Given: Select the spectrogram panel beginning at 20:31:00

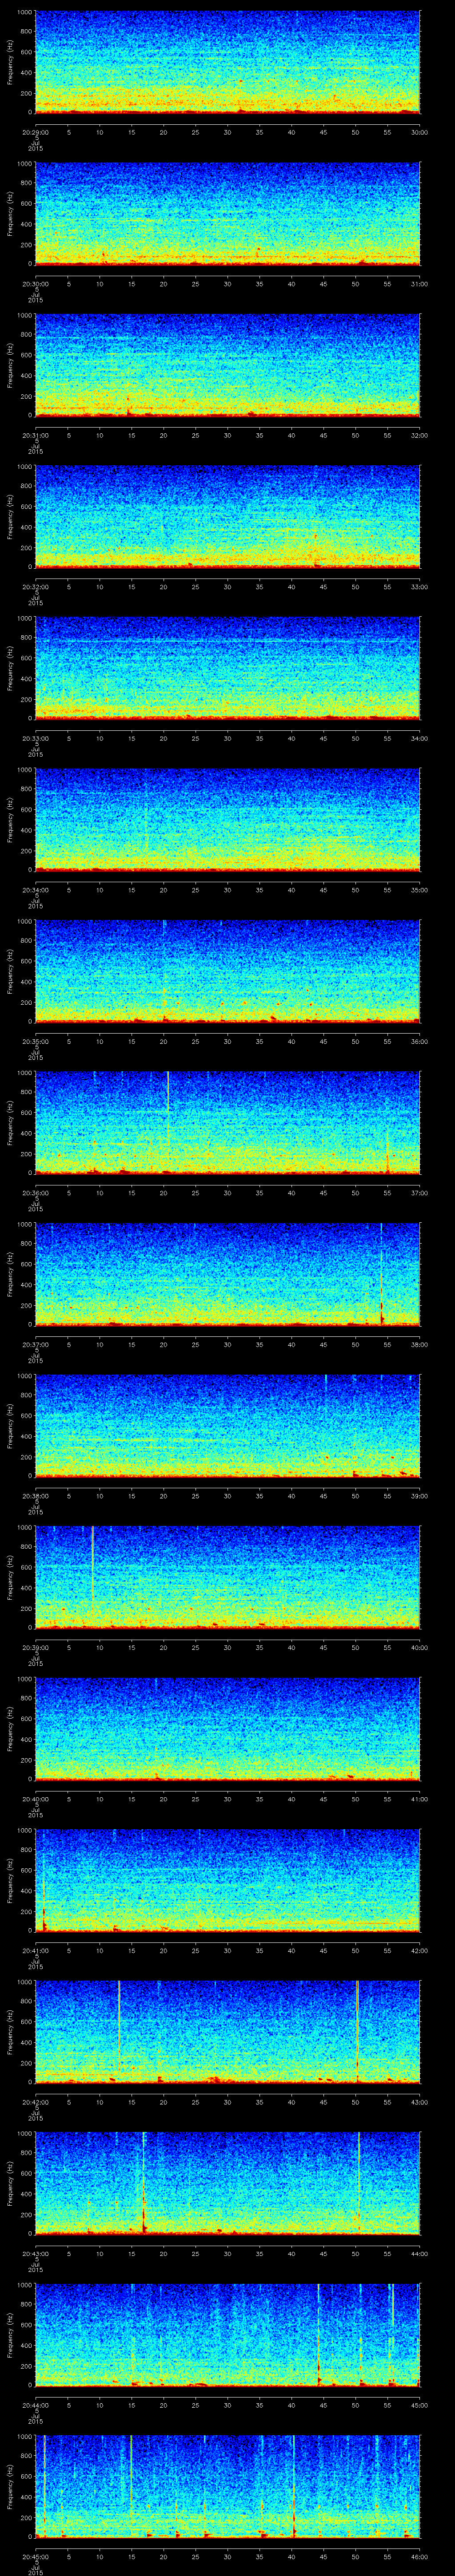Looking at the screenshot, I should point(227,365).
